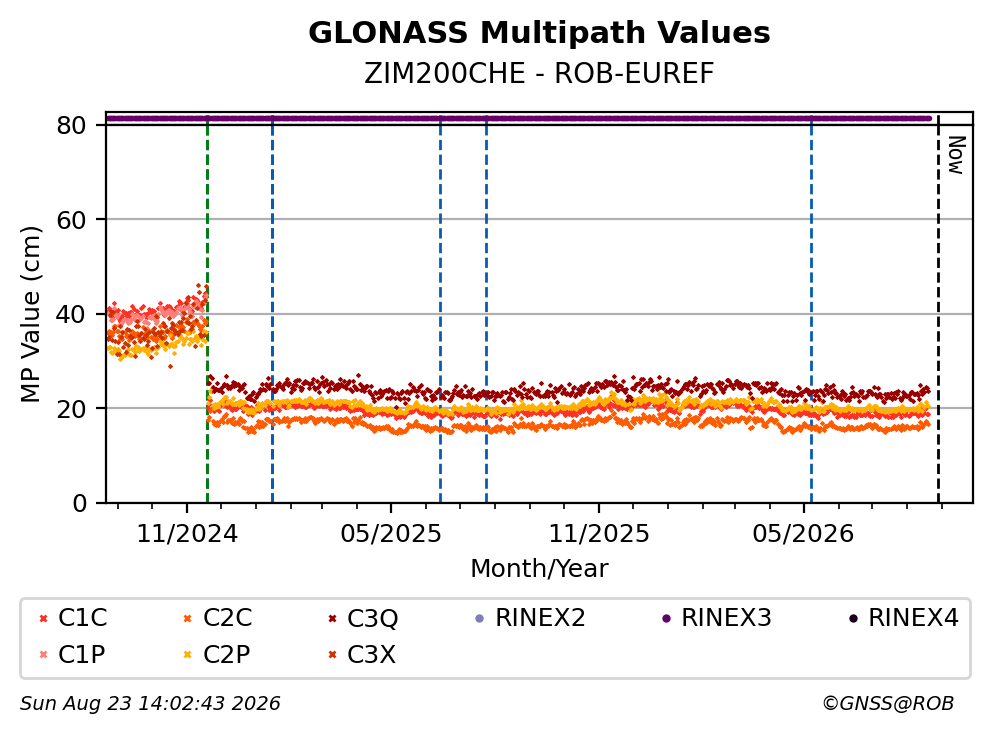
Task: Select the C3Q legend label
Action: (x=372, y=618)
